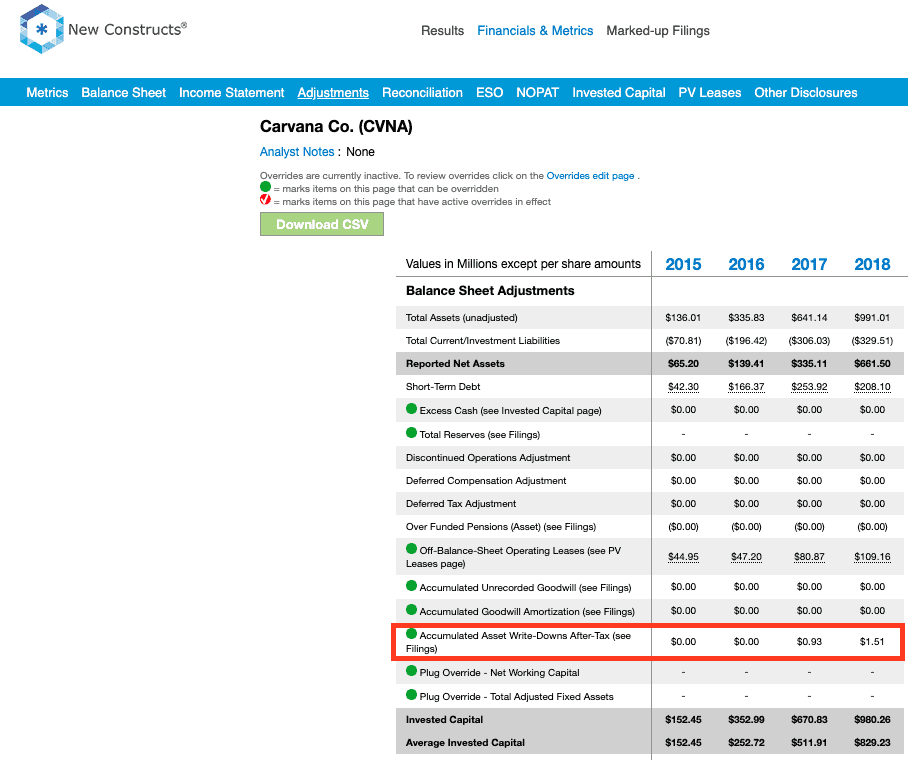
Task: Open the Other Disclosures page
Action: click(x=806, y=93)
